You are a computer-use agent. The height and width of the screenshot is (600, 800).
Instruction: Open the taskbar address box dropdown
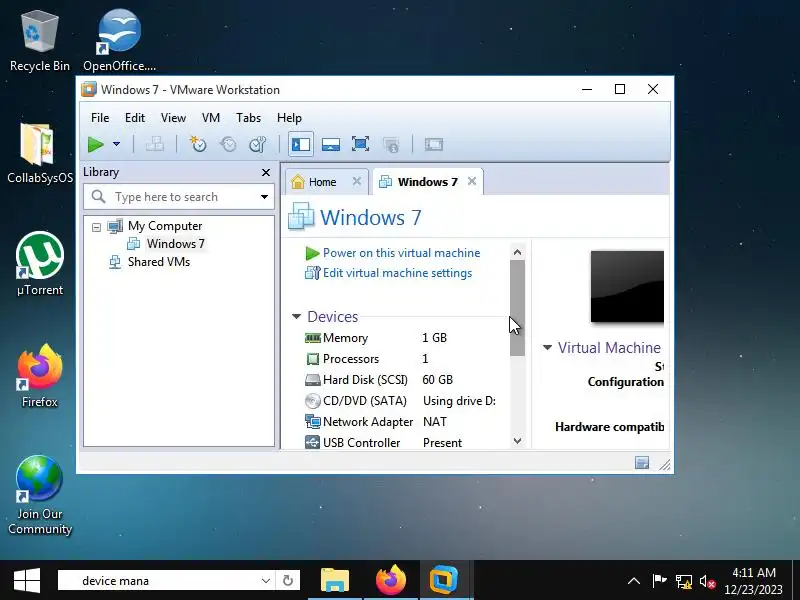point(266,581)
